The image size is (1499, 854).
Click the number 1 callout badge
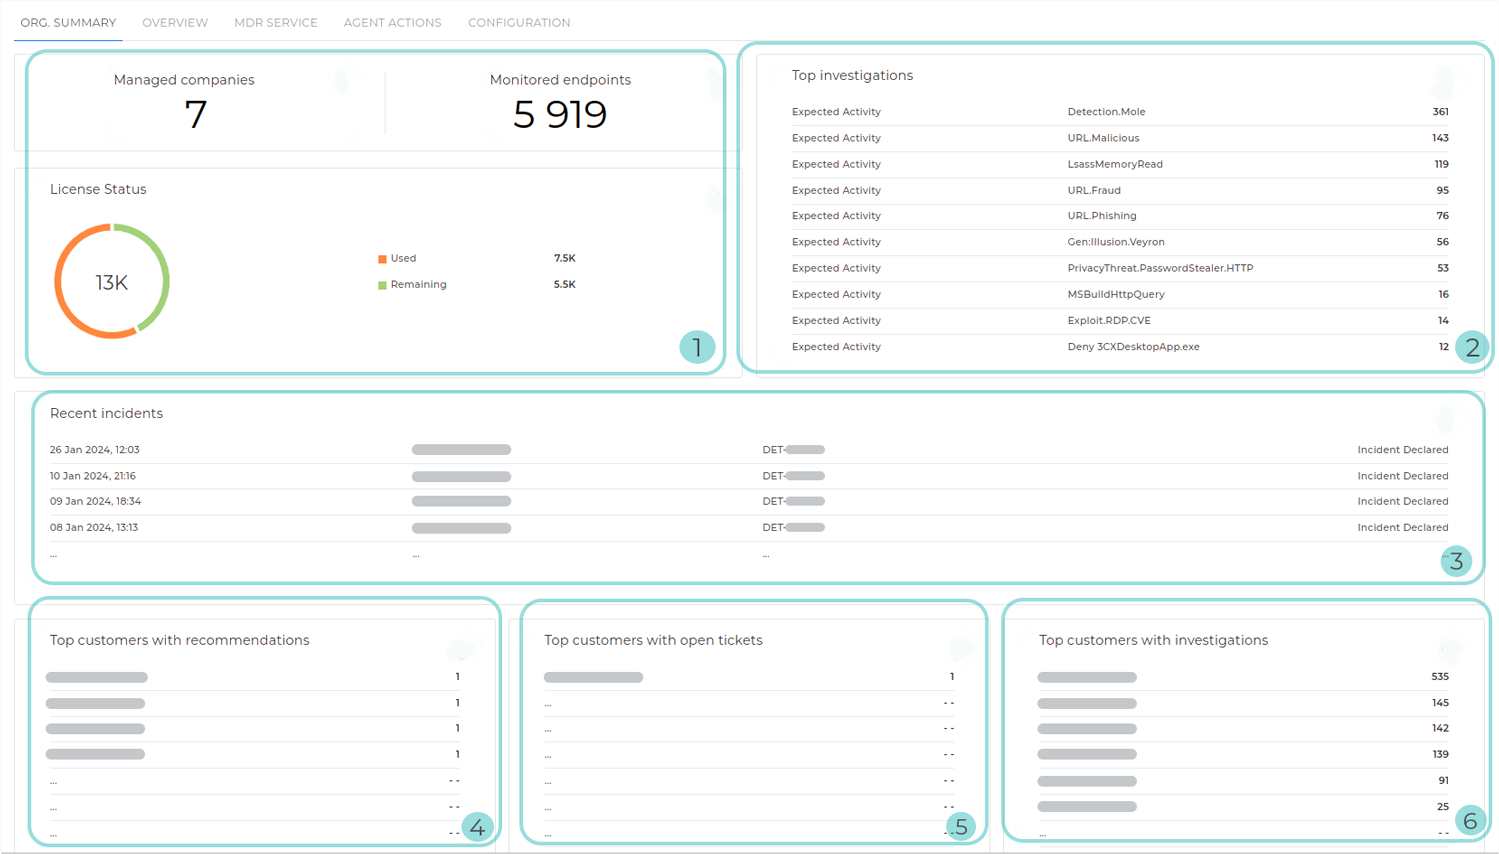click(x=696, y=347)
